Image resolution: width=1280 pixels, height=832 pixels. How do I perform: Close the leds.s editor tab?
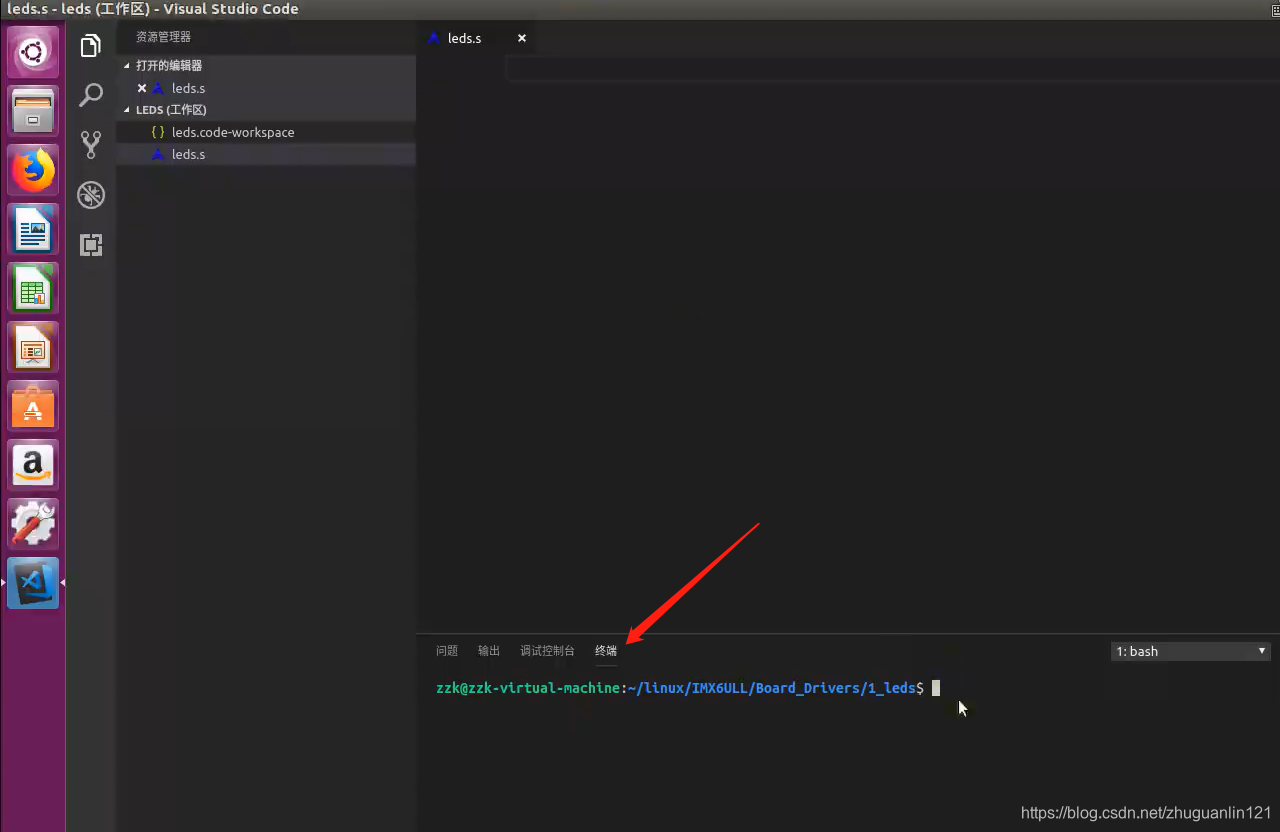522,38
